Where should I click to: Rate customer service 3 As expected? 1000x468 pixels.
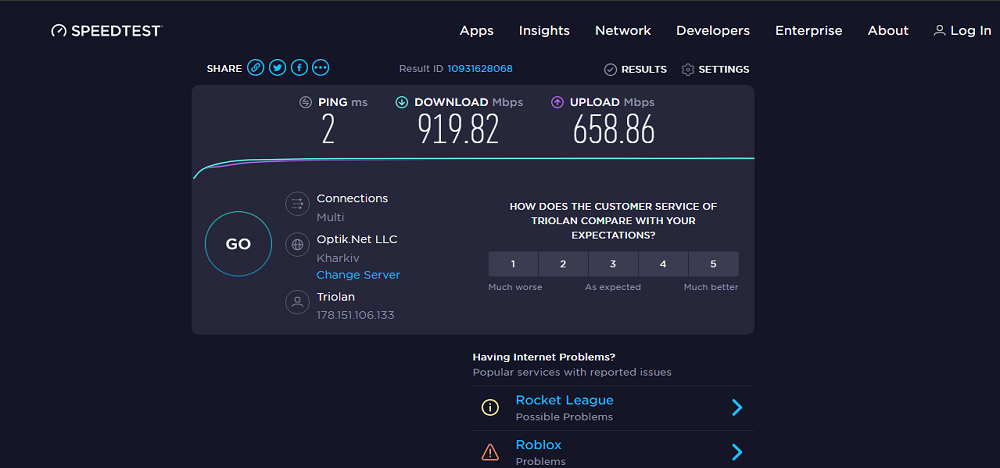click(613, 264)
